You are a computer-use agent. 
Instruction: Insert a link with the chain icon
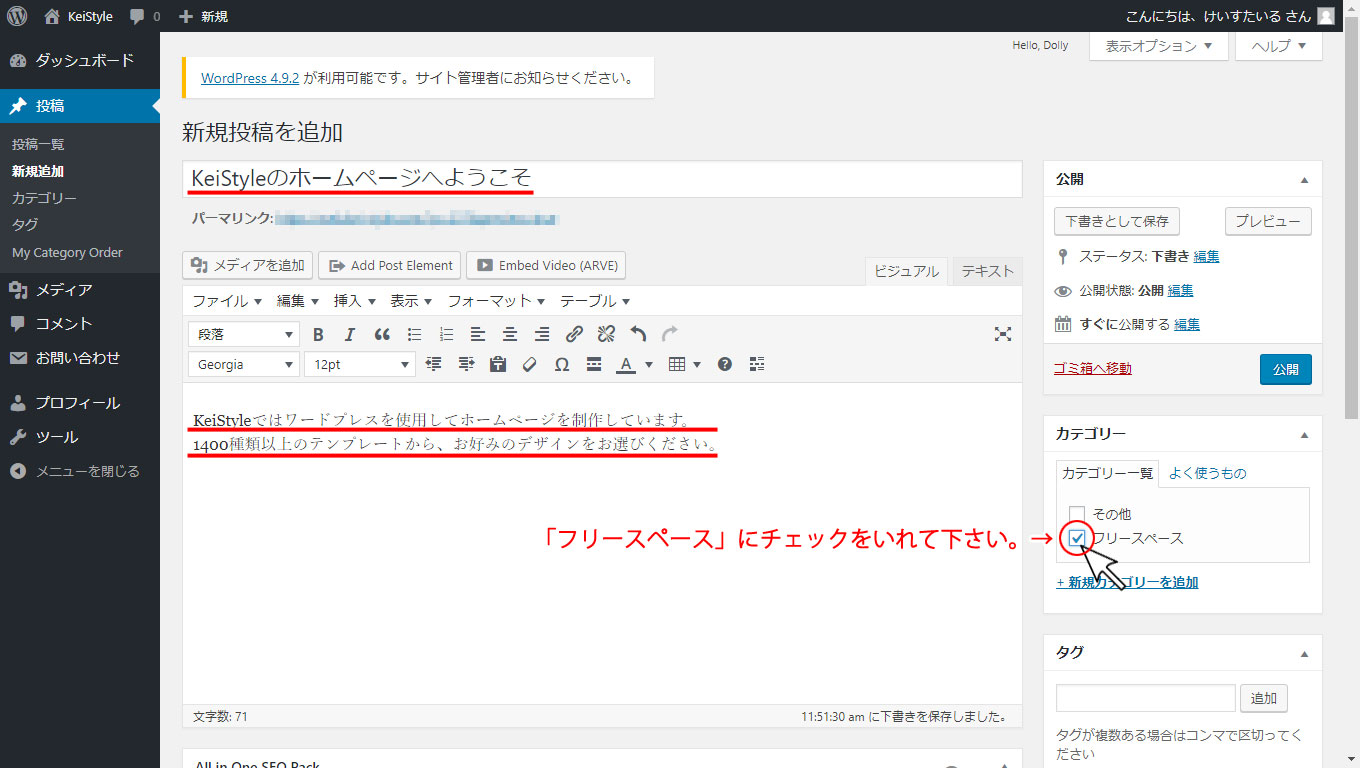click(x=574, y=335)
